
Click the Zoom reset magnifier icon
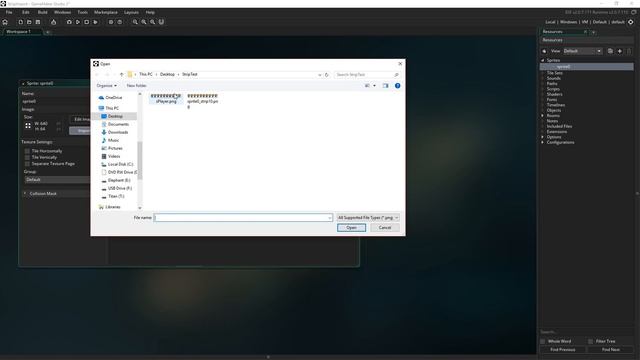pos(144,22)
